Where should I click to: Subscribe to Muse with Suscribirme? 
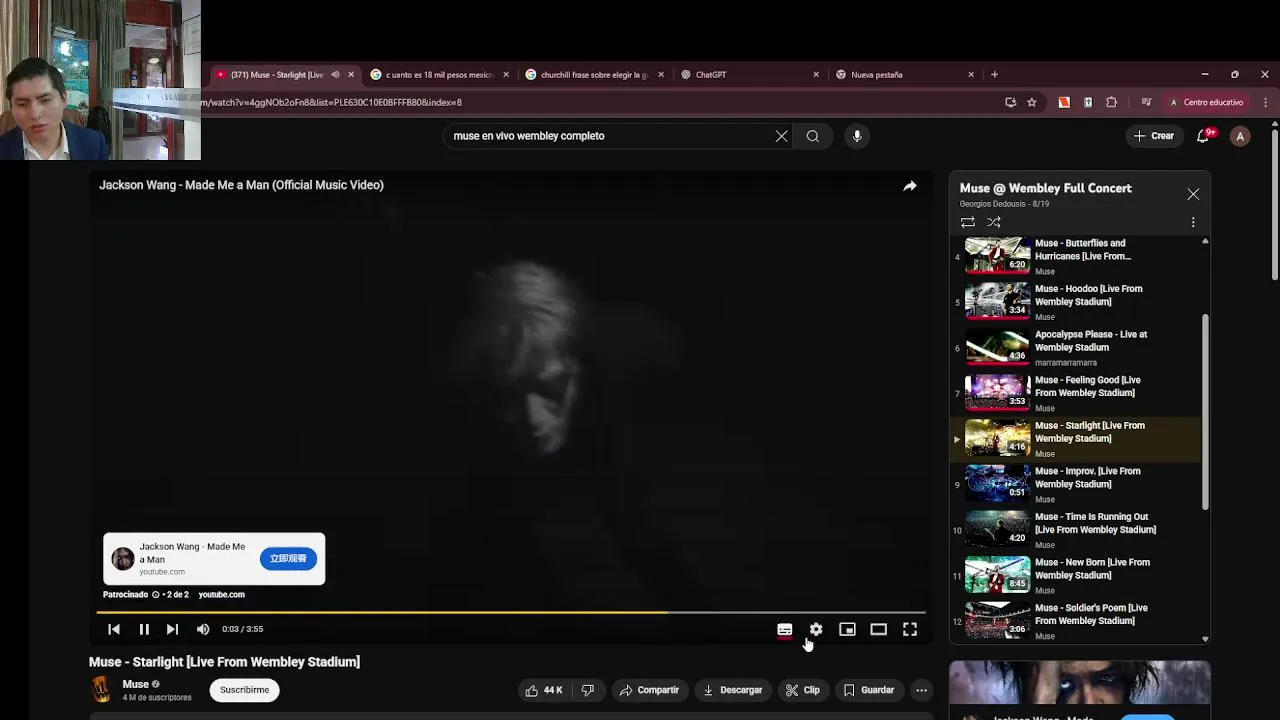click(x=245, y=690)
